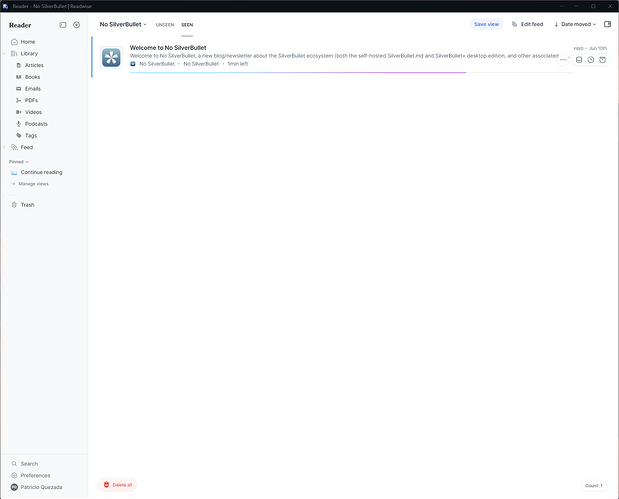Open the Date moved sort dropdown
619x499 pixels.
click(x=575, y=24)
